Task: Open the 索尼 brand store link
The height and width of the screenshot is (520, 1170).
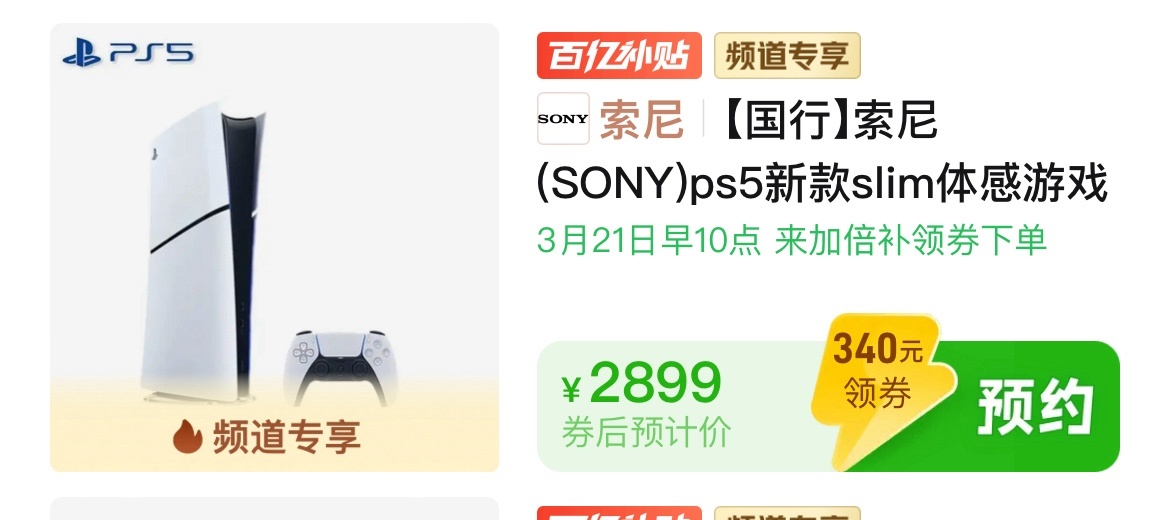Action: click(x=642, y=119)
